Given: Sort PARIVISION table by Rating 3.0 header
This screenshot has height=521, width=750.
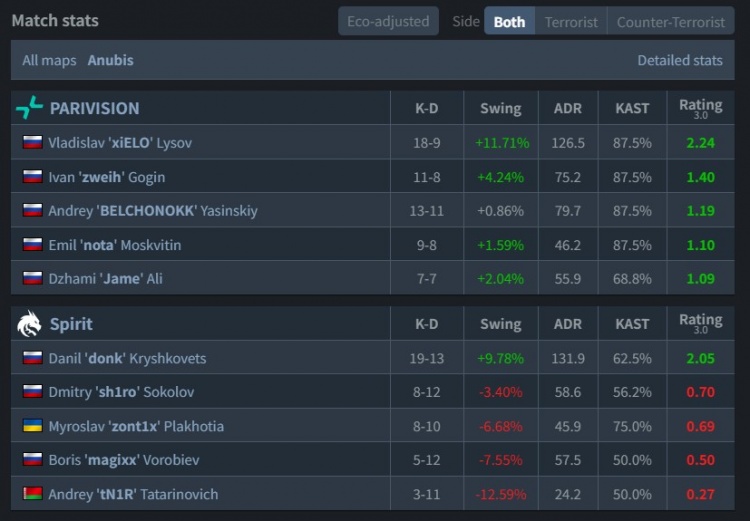Looking at the screenshot, I should click(700, 108).
